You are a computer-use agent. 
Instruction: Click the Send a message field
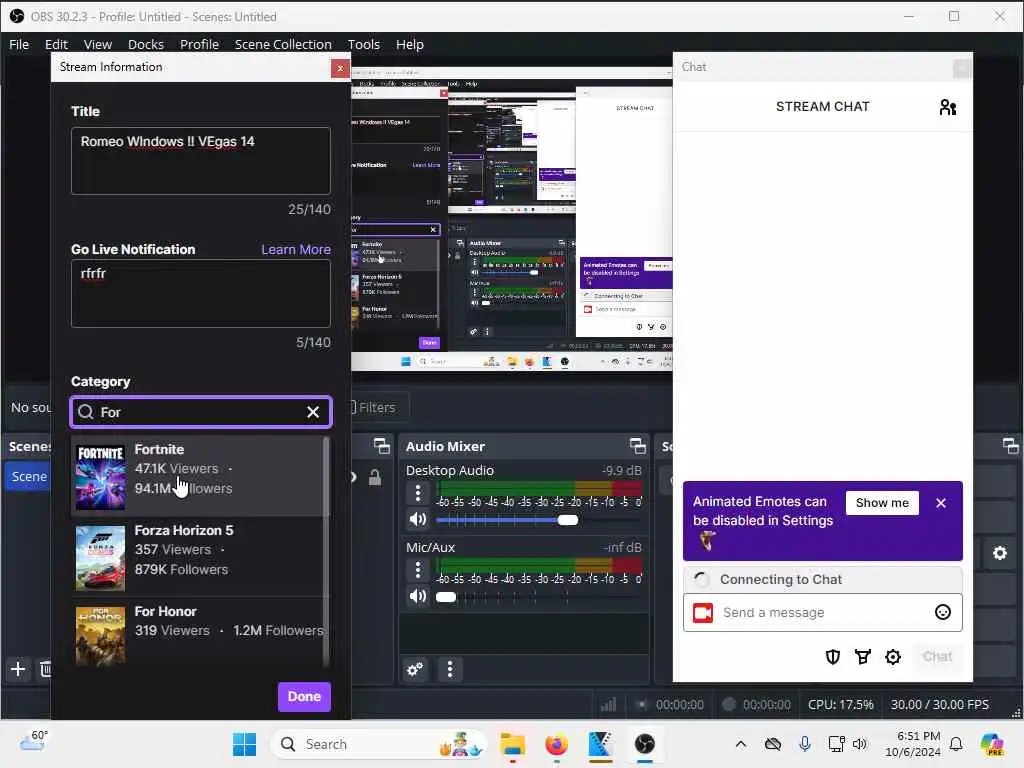tap(823, 613)
